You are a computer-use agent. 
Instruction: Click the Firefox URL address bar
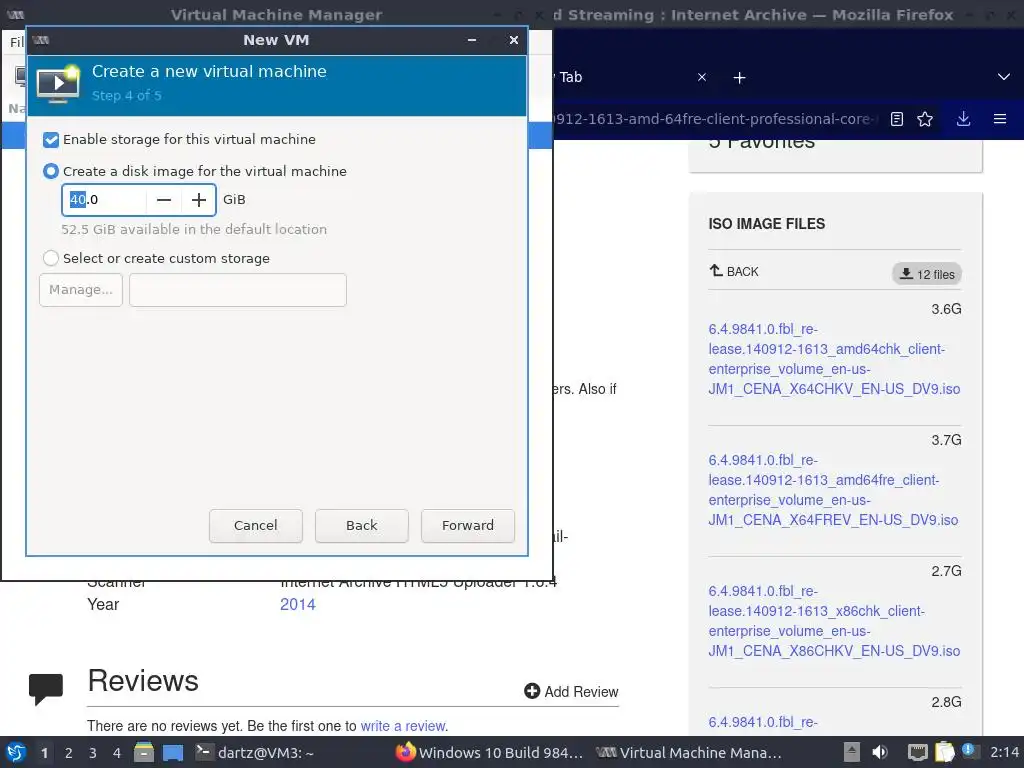coord(715,119)
